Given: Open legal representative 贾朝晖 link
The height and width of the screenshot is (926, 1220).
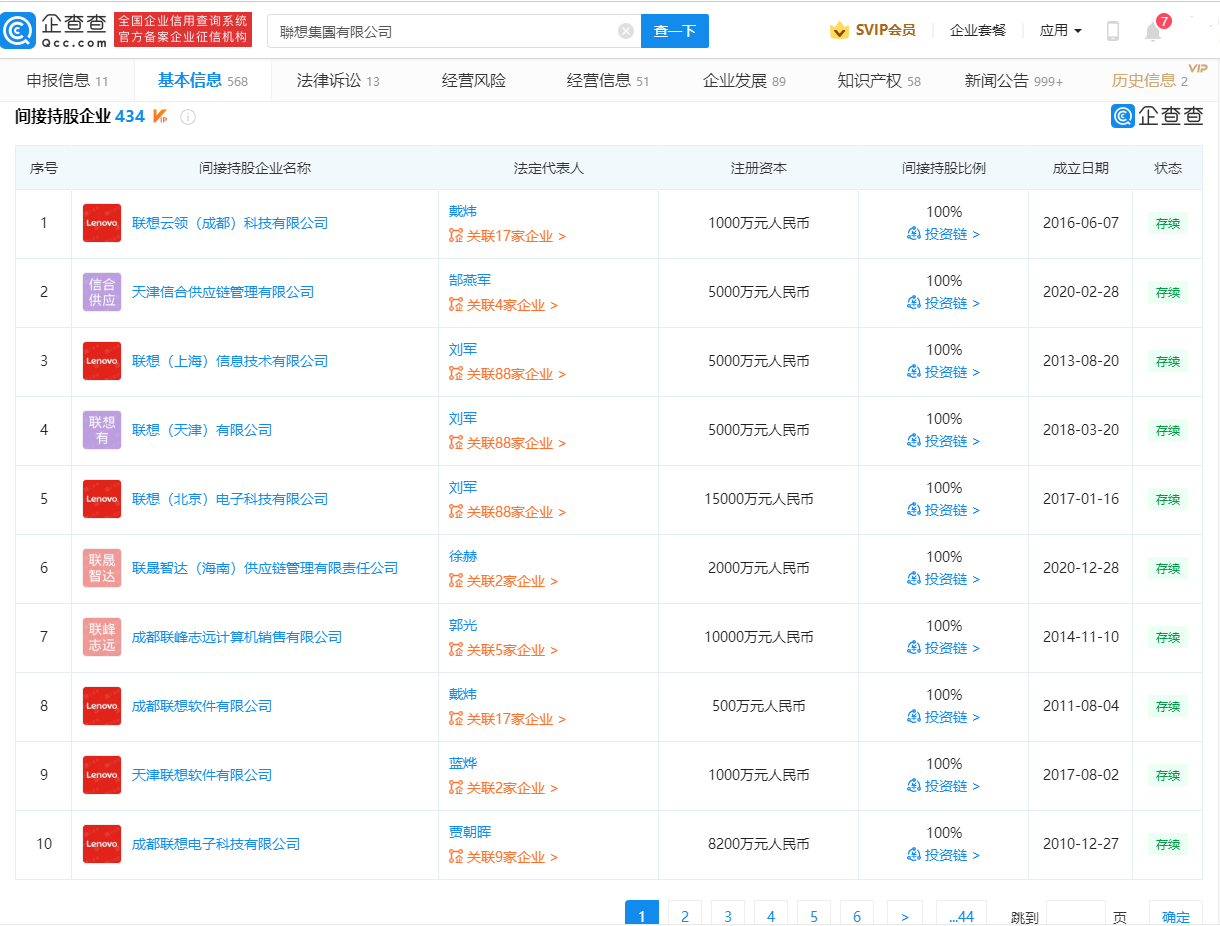Looking at the screenshot, I should tap(470, 832).
